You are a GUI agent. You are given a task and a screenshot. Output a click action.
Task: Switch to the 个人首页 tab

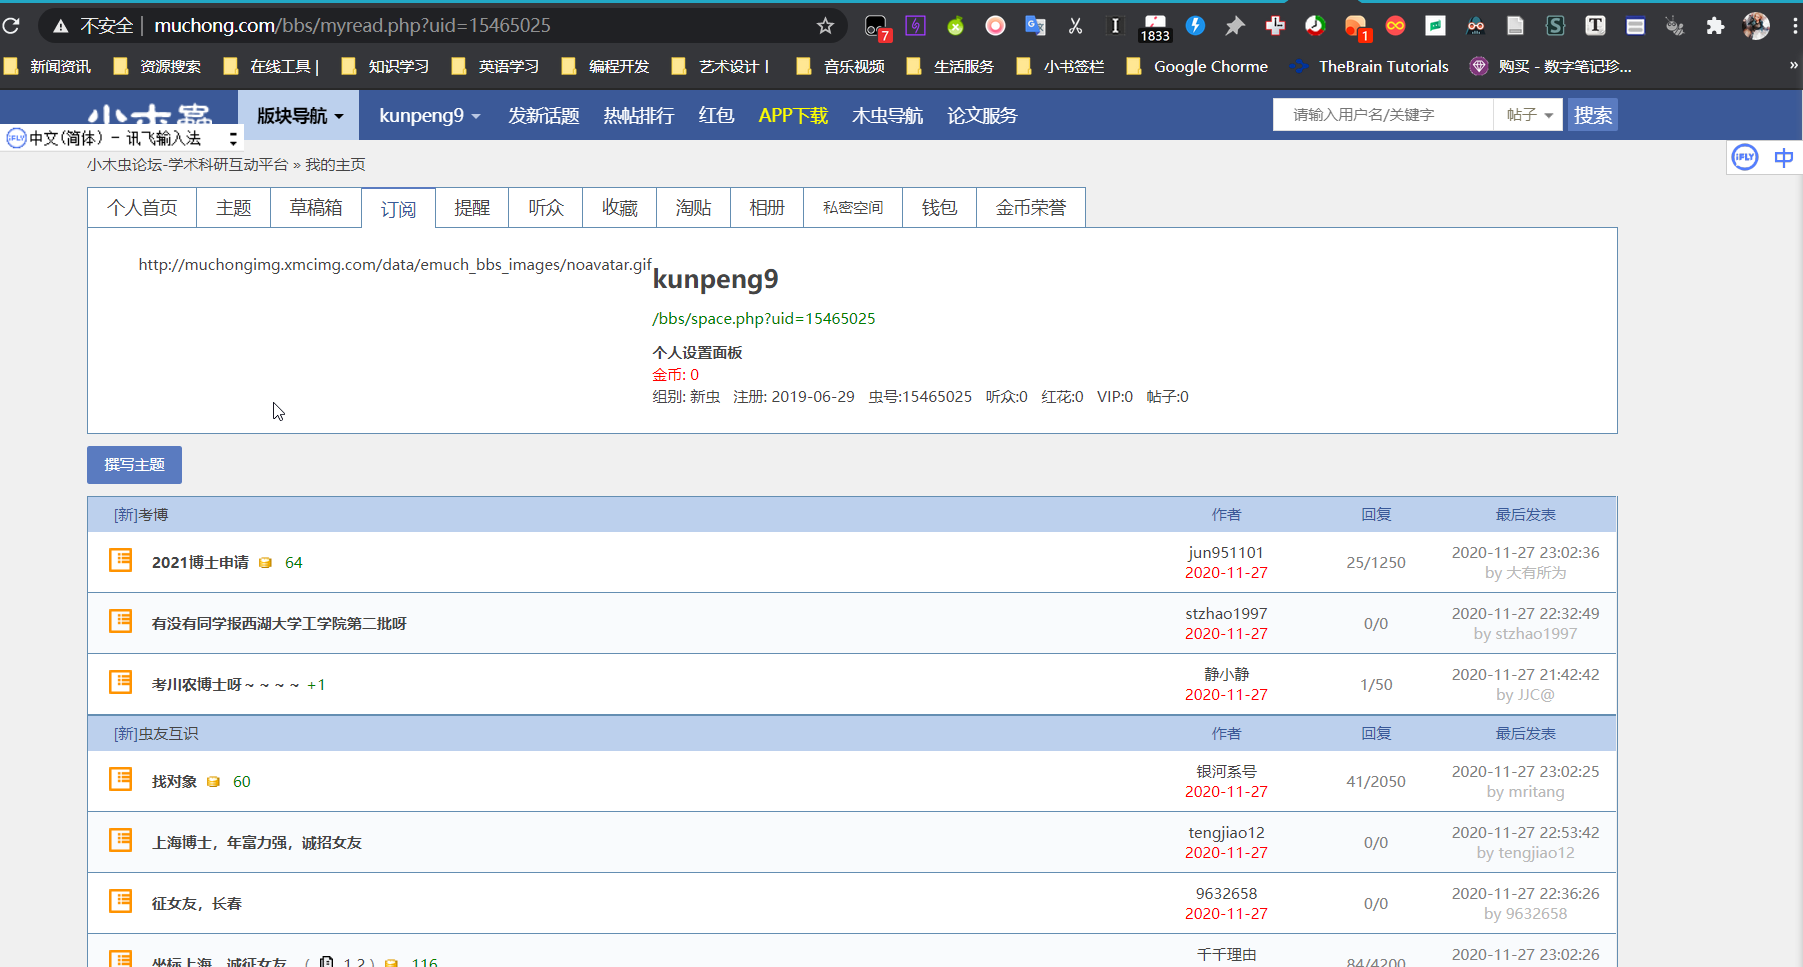[x=142, y=208]
